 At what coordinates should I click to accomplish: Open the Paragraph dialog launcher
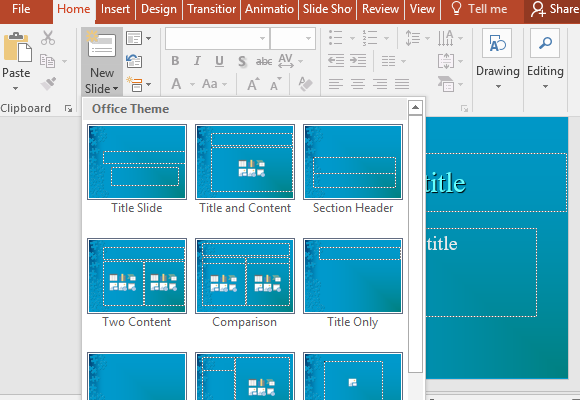click(x=464, y=108)
